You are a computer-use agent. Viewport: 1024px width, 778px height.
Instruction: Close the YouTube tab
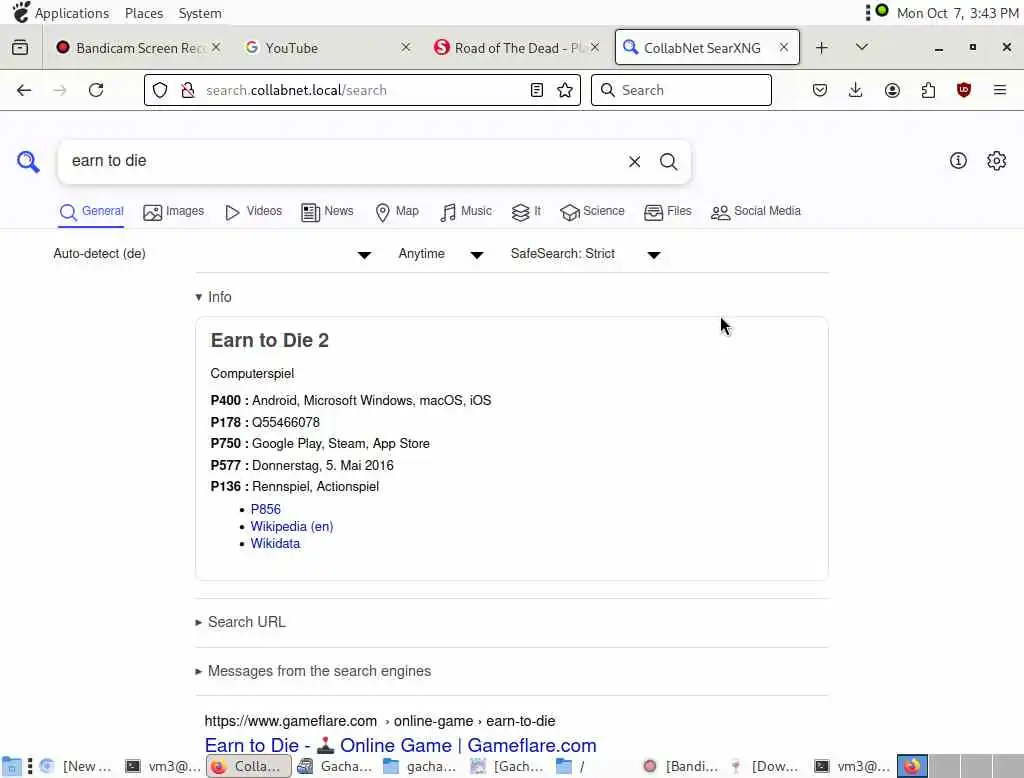[x=406, y=47]
